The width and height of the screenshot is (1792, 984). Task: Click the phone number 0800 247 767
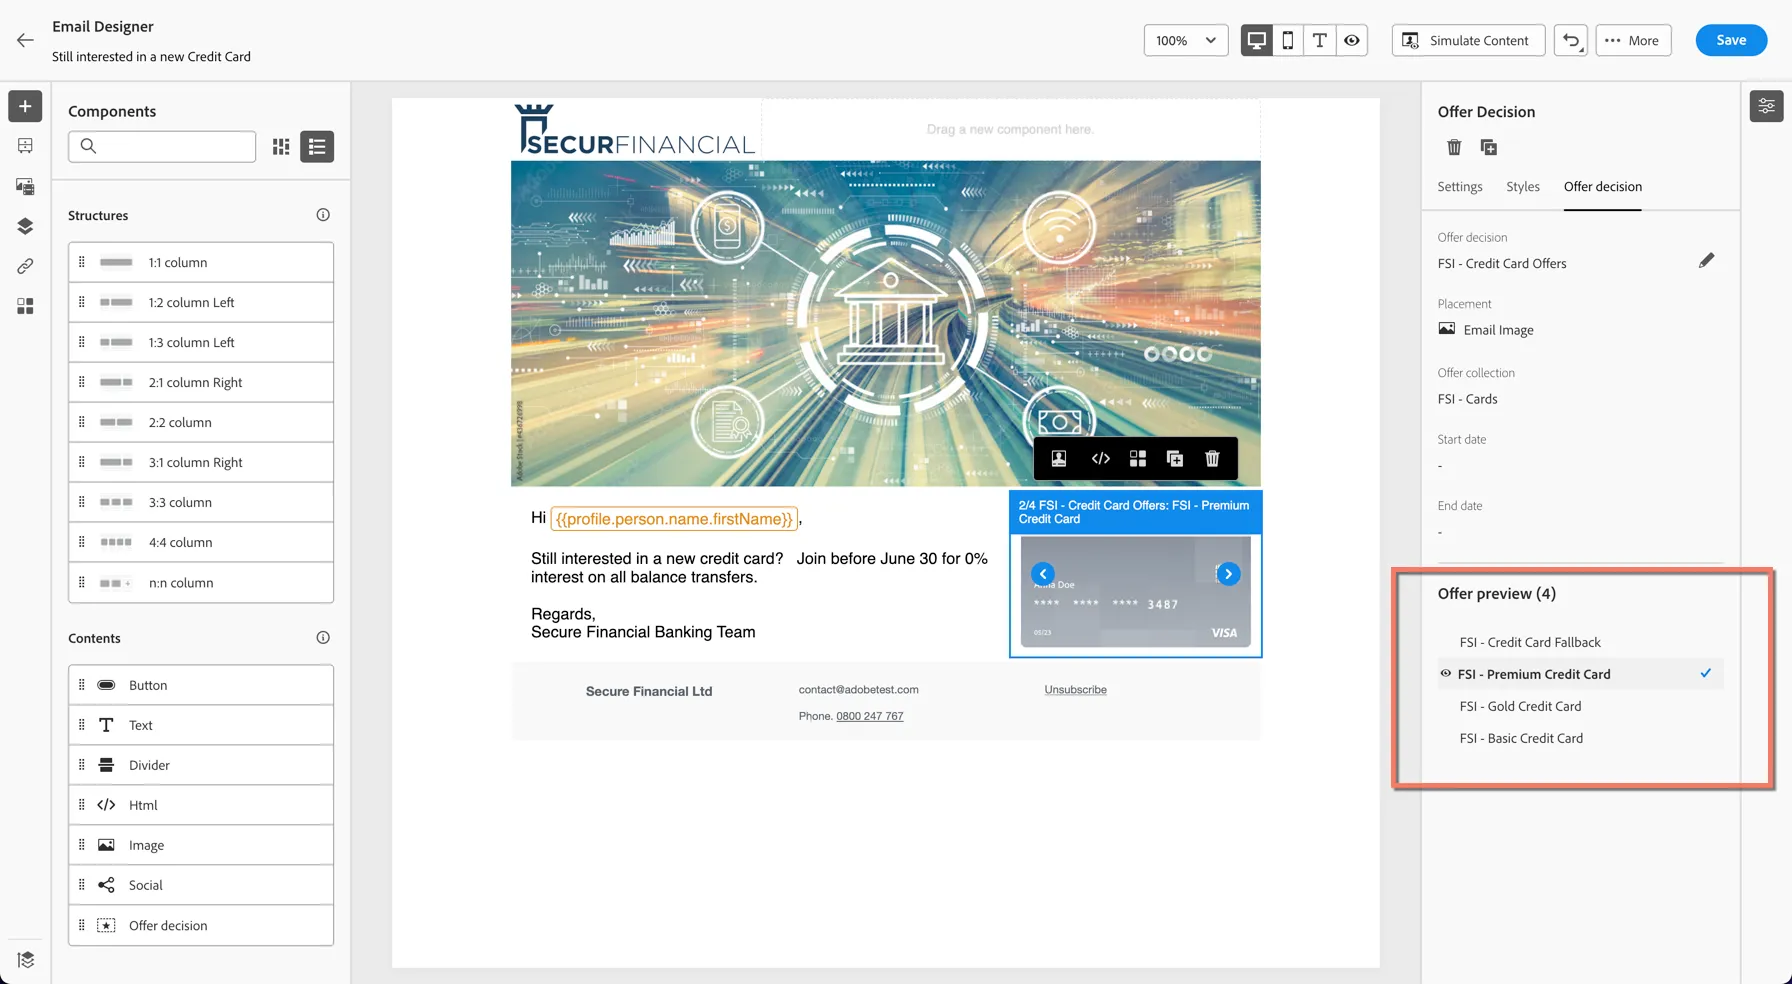[869, 716]
